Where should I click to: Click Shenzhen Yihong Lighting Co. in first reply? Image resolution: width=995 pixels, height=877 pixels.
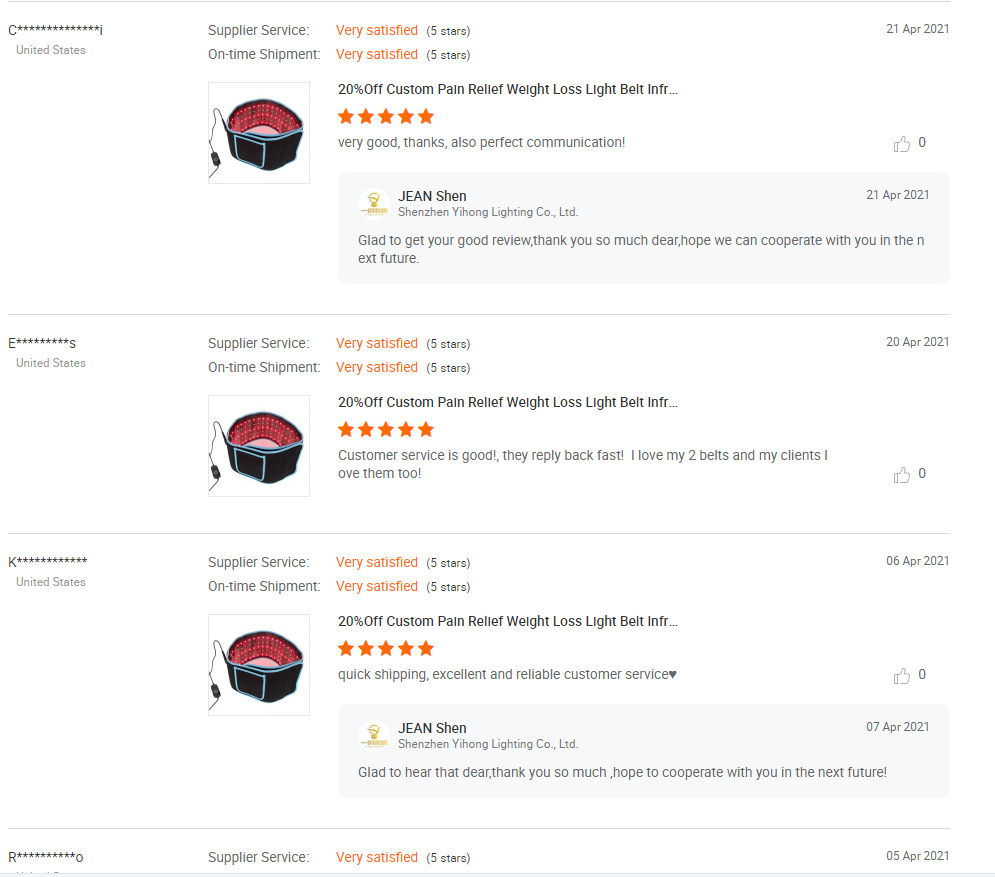pyautogui.click(x=488, y=212)
